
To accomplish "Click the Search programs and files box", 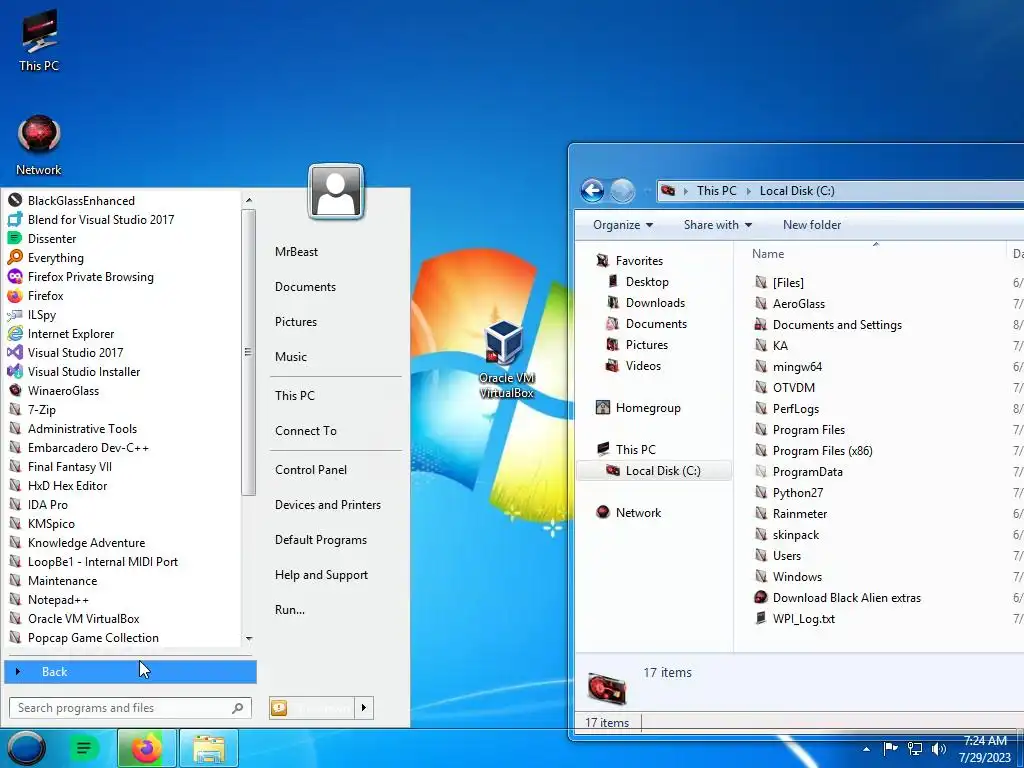I will pyautogui.click(x=130, y=708).
